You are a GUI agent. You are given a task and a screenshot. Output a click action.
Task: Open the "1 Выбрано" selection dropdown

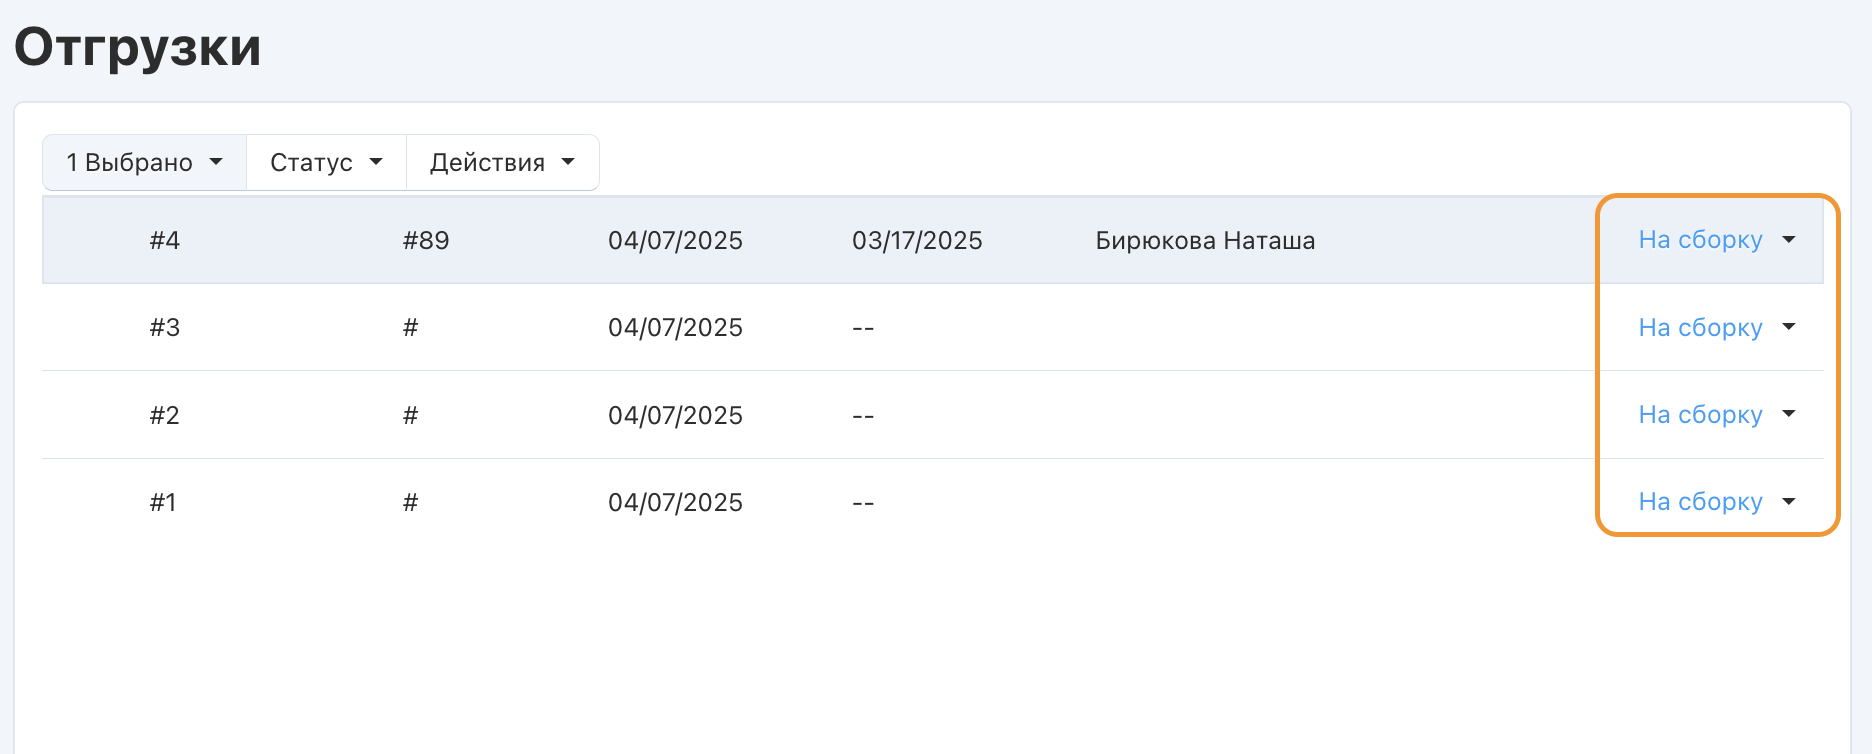click(x=144, y=162)
